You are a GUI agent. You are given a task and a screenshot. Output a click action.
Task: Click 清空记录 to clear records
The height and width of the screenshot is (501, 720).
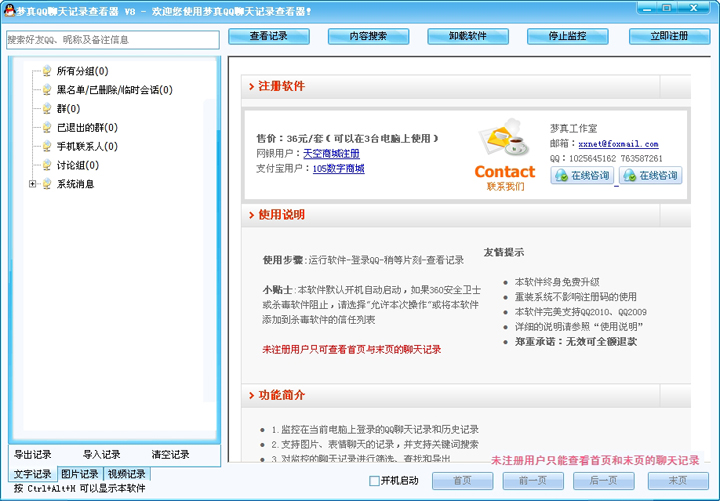[170, 455]
